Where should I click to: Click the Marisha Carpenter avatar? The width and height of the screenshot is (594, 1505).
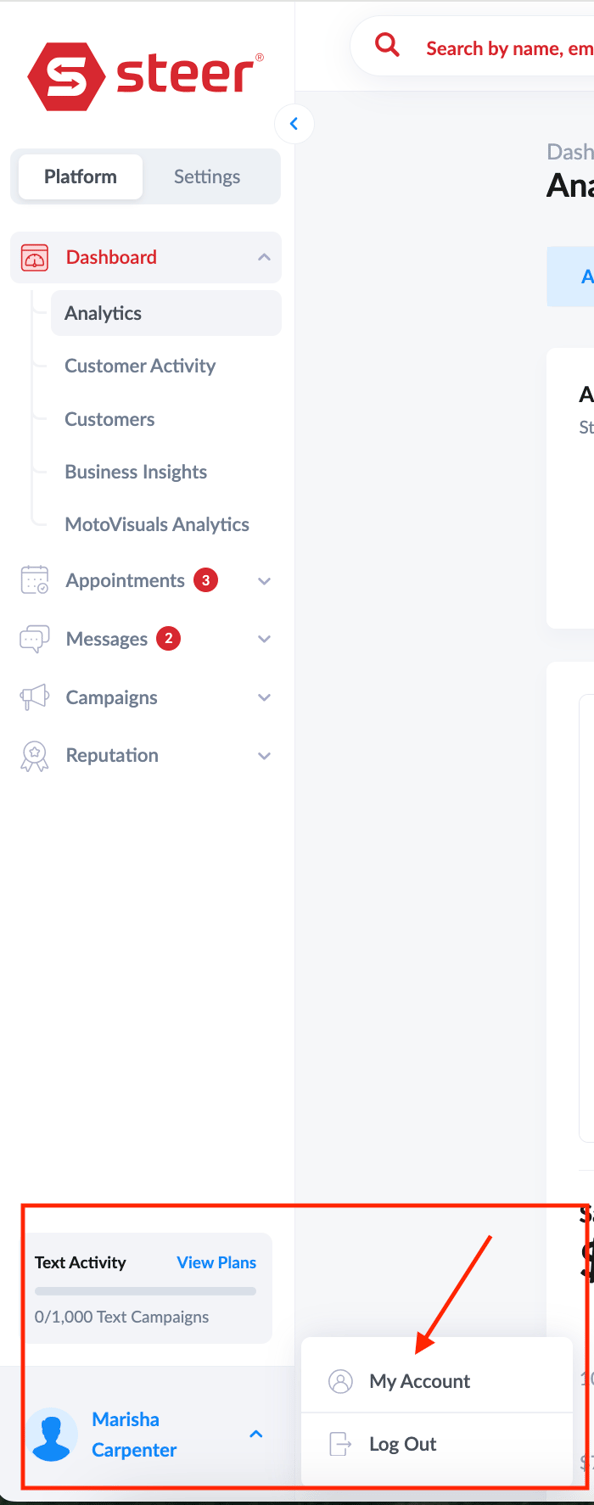[52, 1434]
